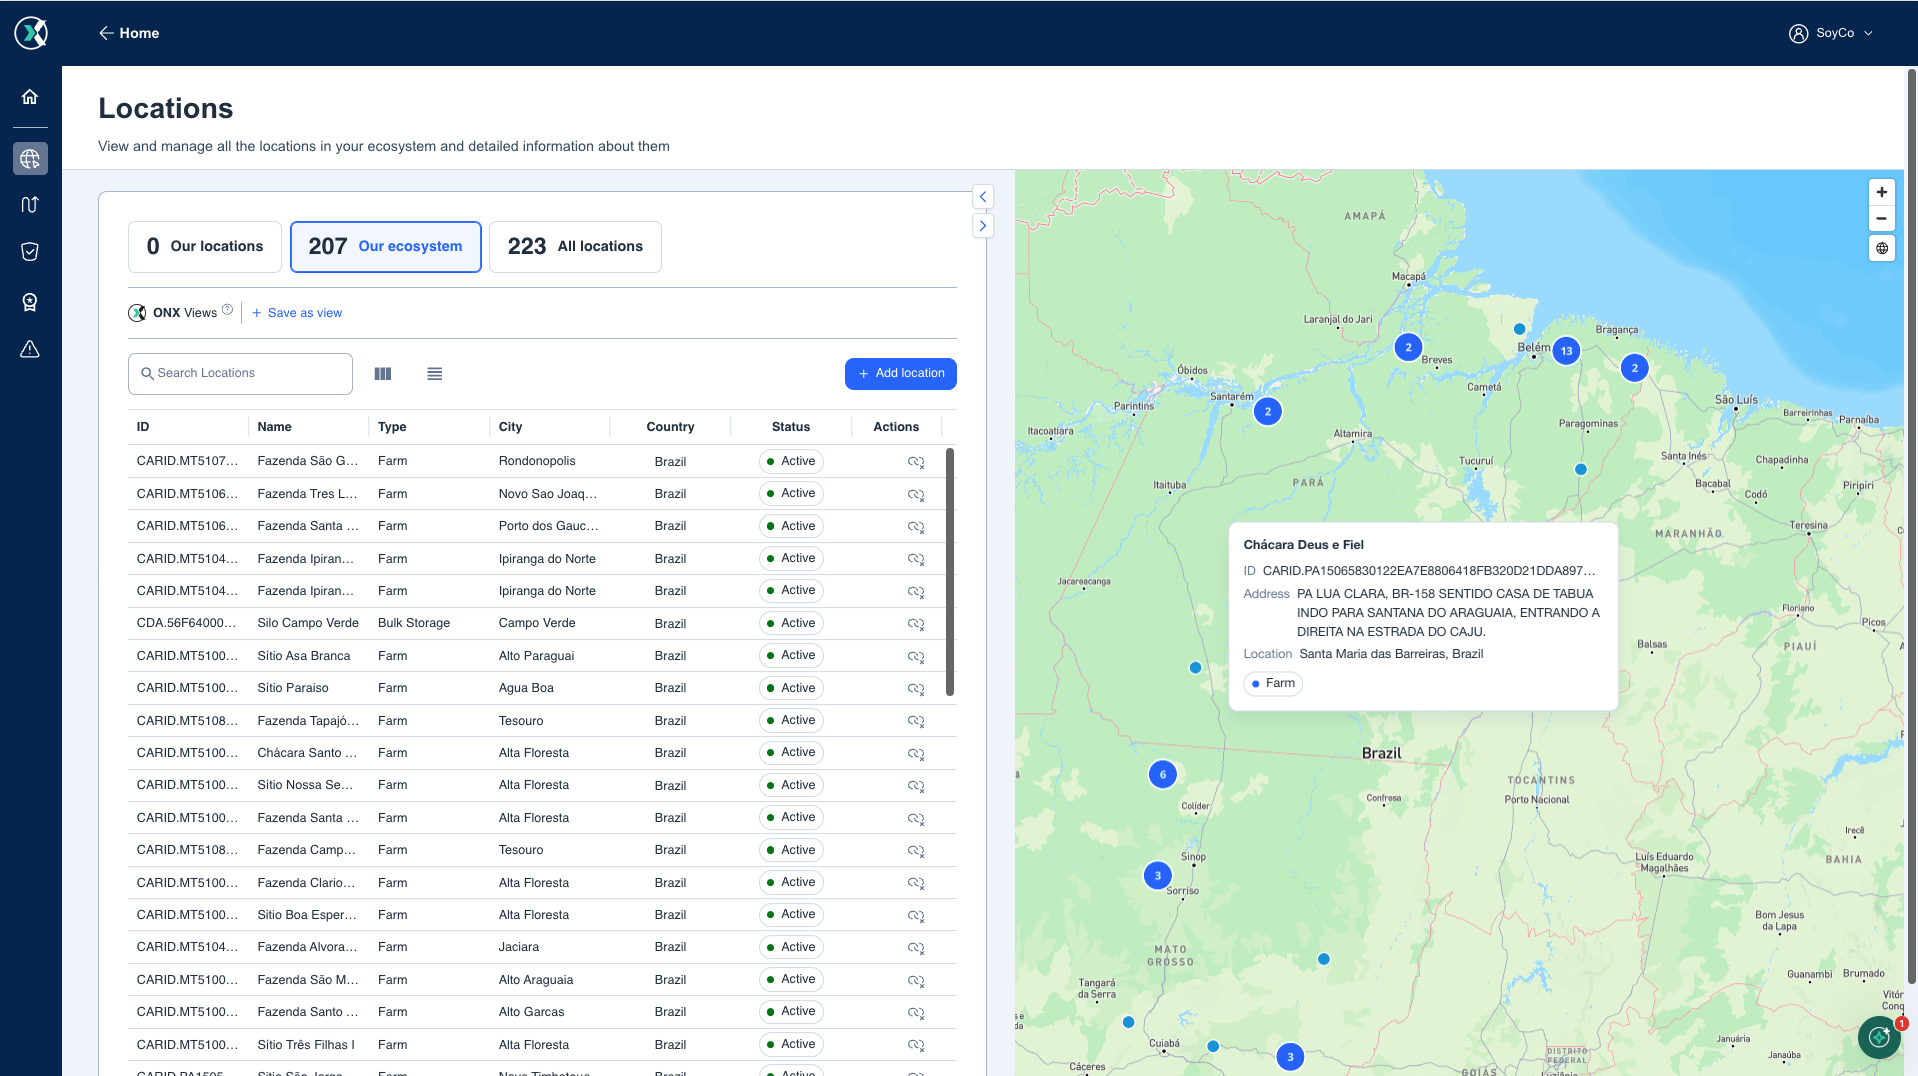This screenshot has width=1918, height=1076.
Task: Zoom out on the map
Action: [x=1882, y=219]
